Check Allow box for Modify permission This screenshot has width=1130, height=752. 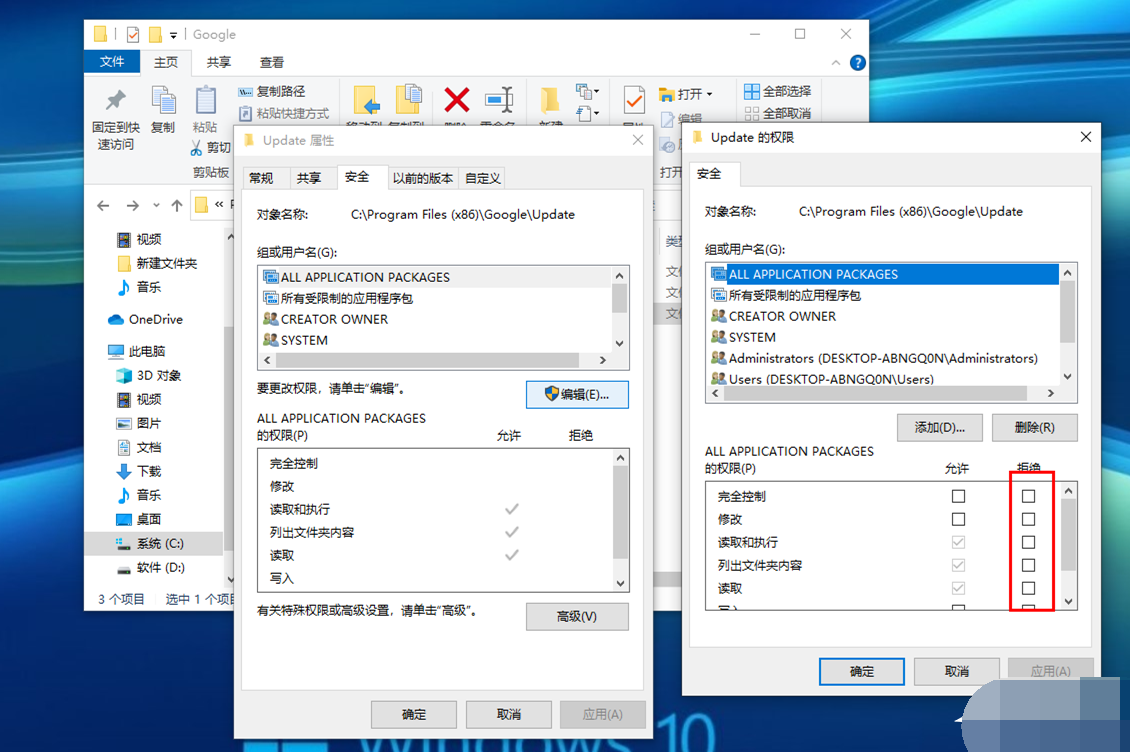click(958, 519)
